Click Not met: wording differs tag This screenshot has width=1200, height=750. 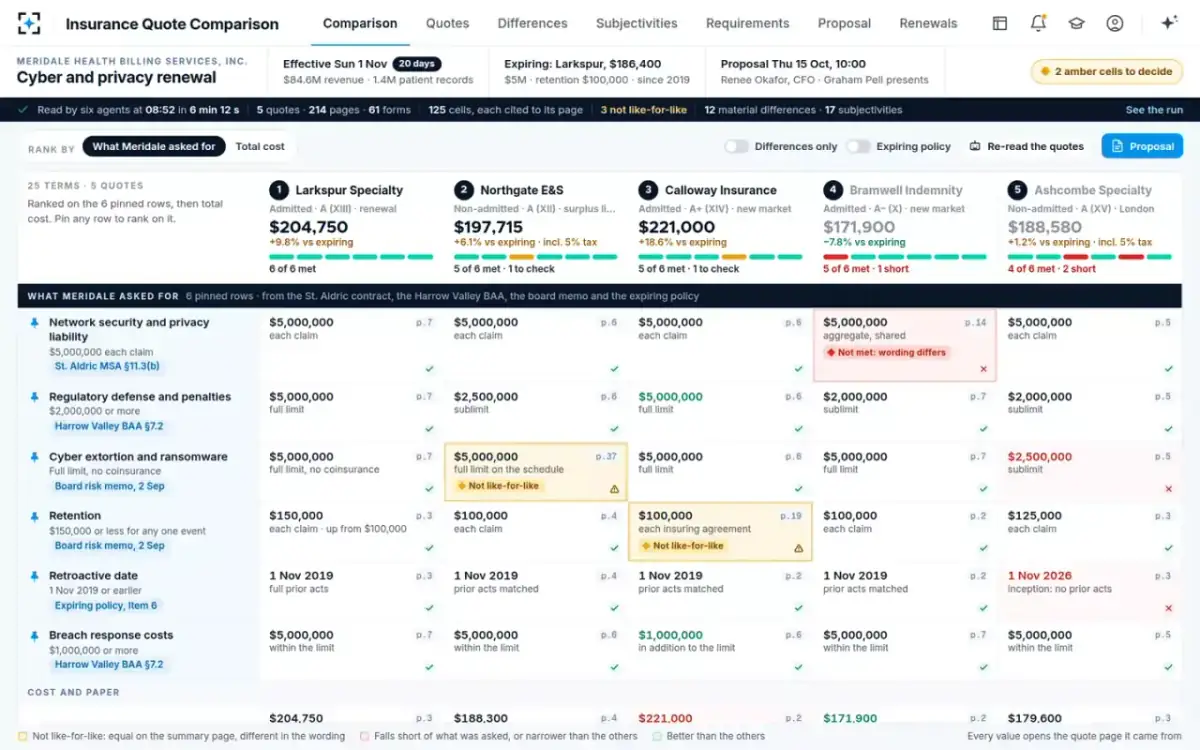886,352
